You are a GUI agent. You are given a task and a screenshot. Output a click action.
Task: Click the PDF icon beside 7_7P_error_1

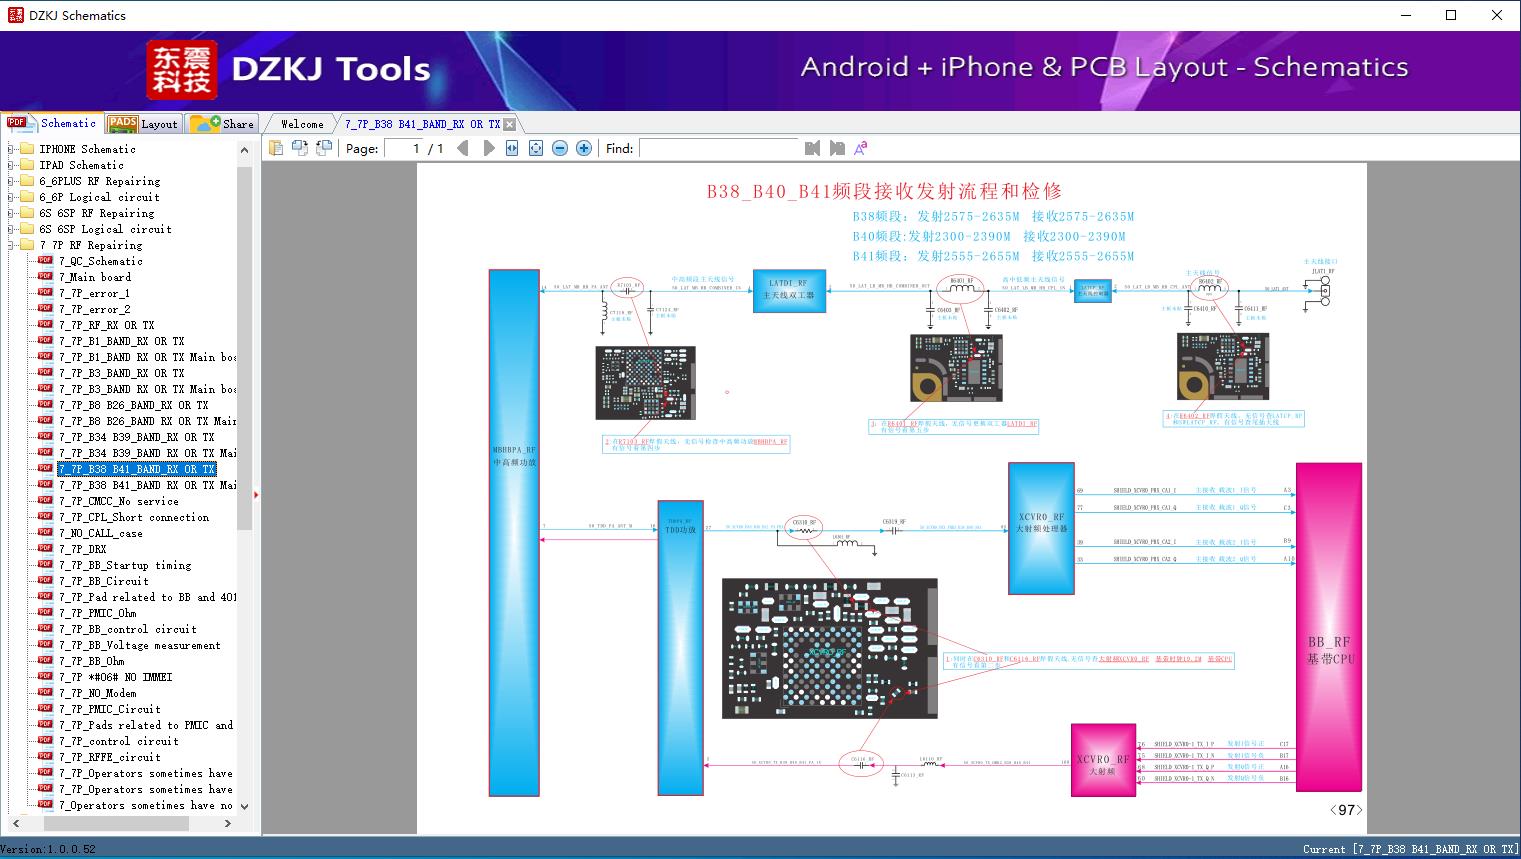[45, 293]
